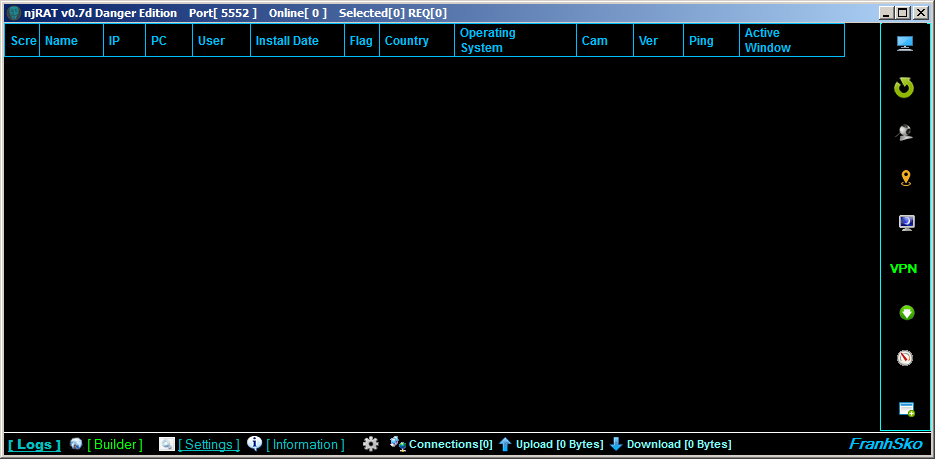Screen dimensions: 935x459
Task: Click the gear icon in bottom bar
Action: [x=371, y=444]
